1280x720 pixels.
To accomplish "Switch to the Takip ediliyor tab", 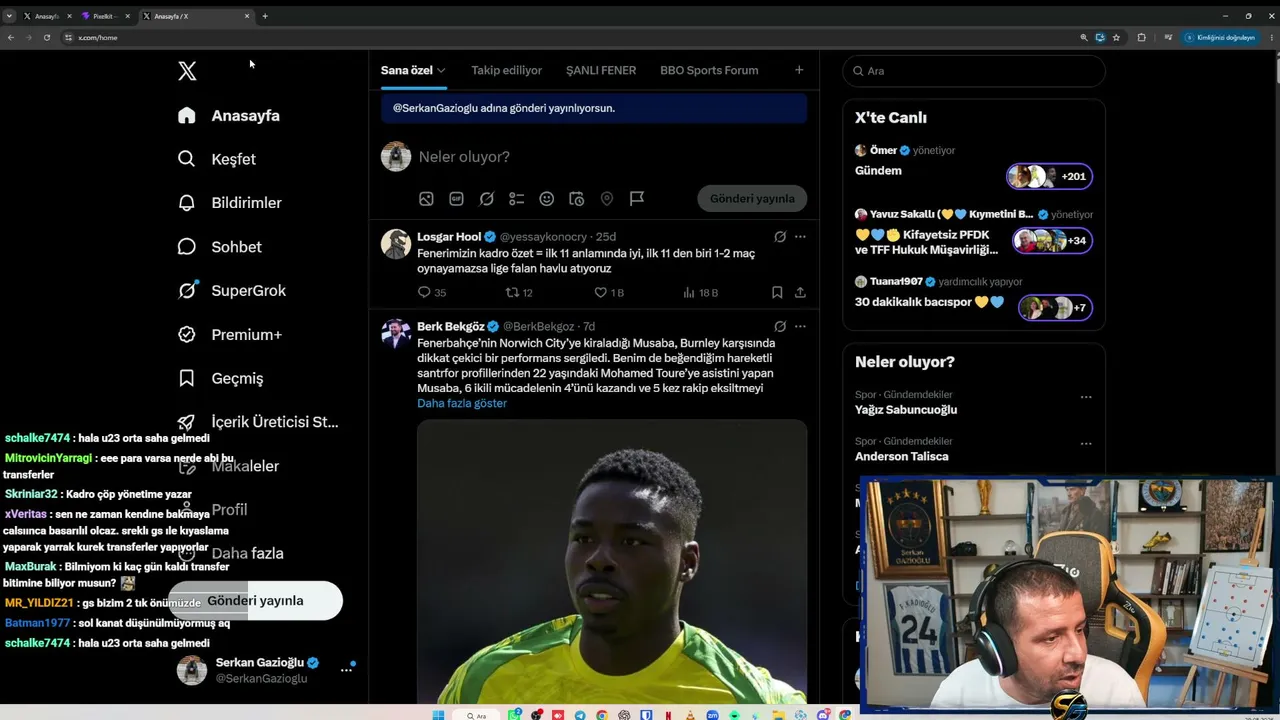I will 507,70.
